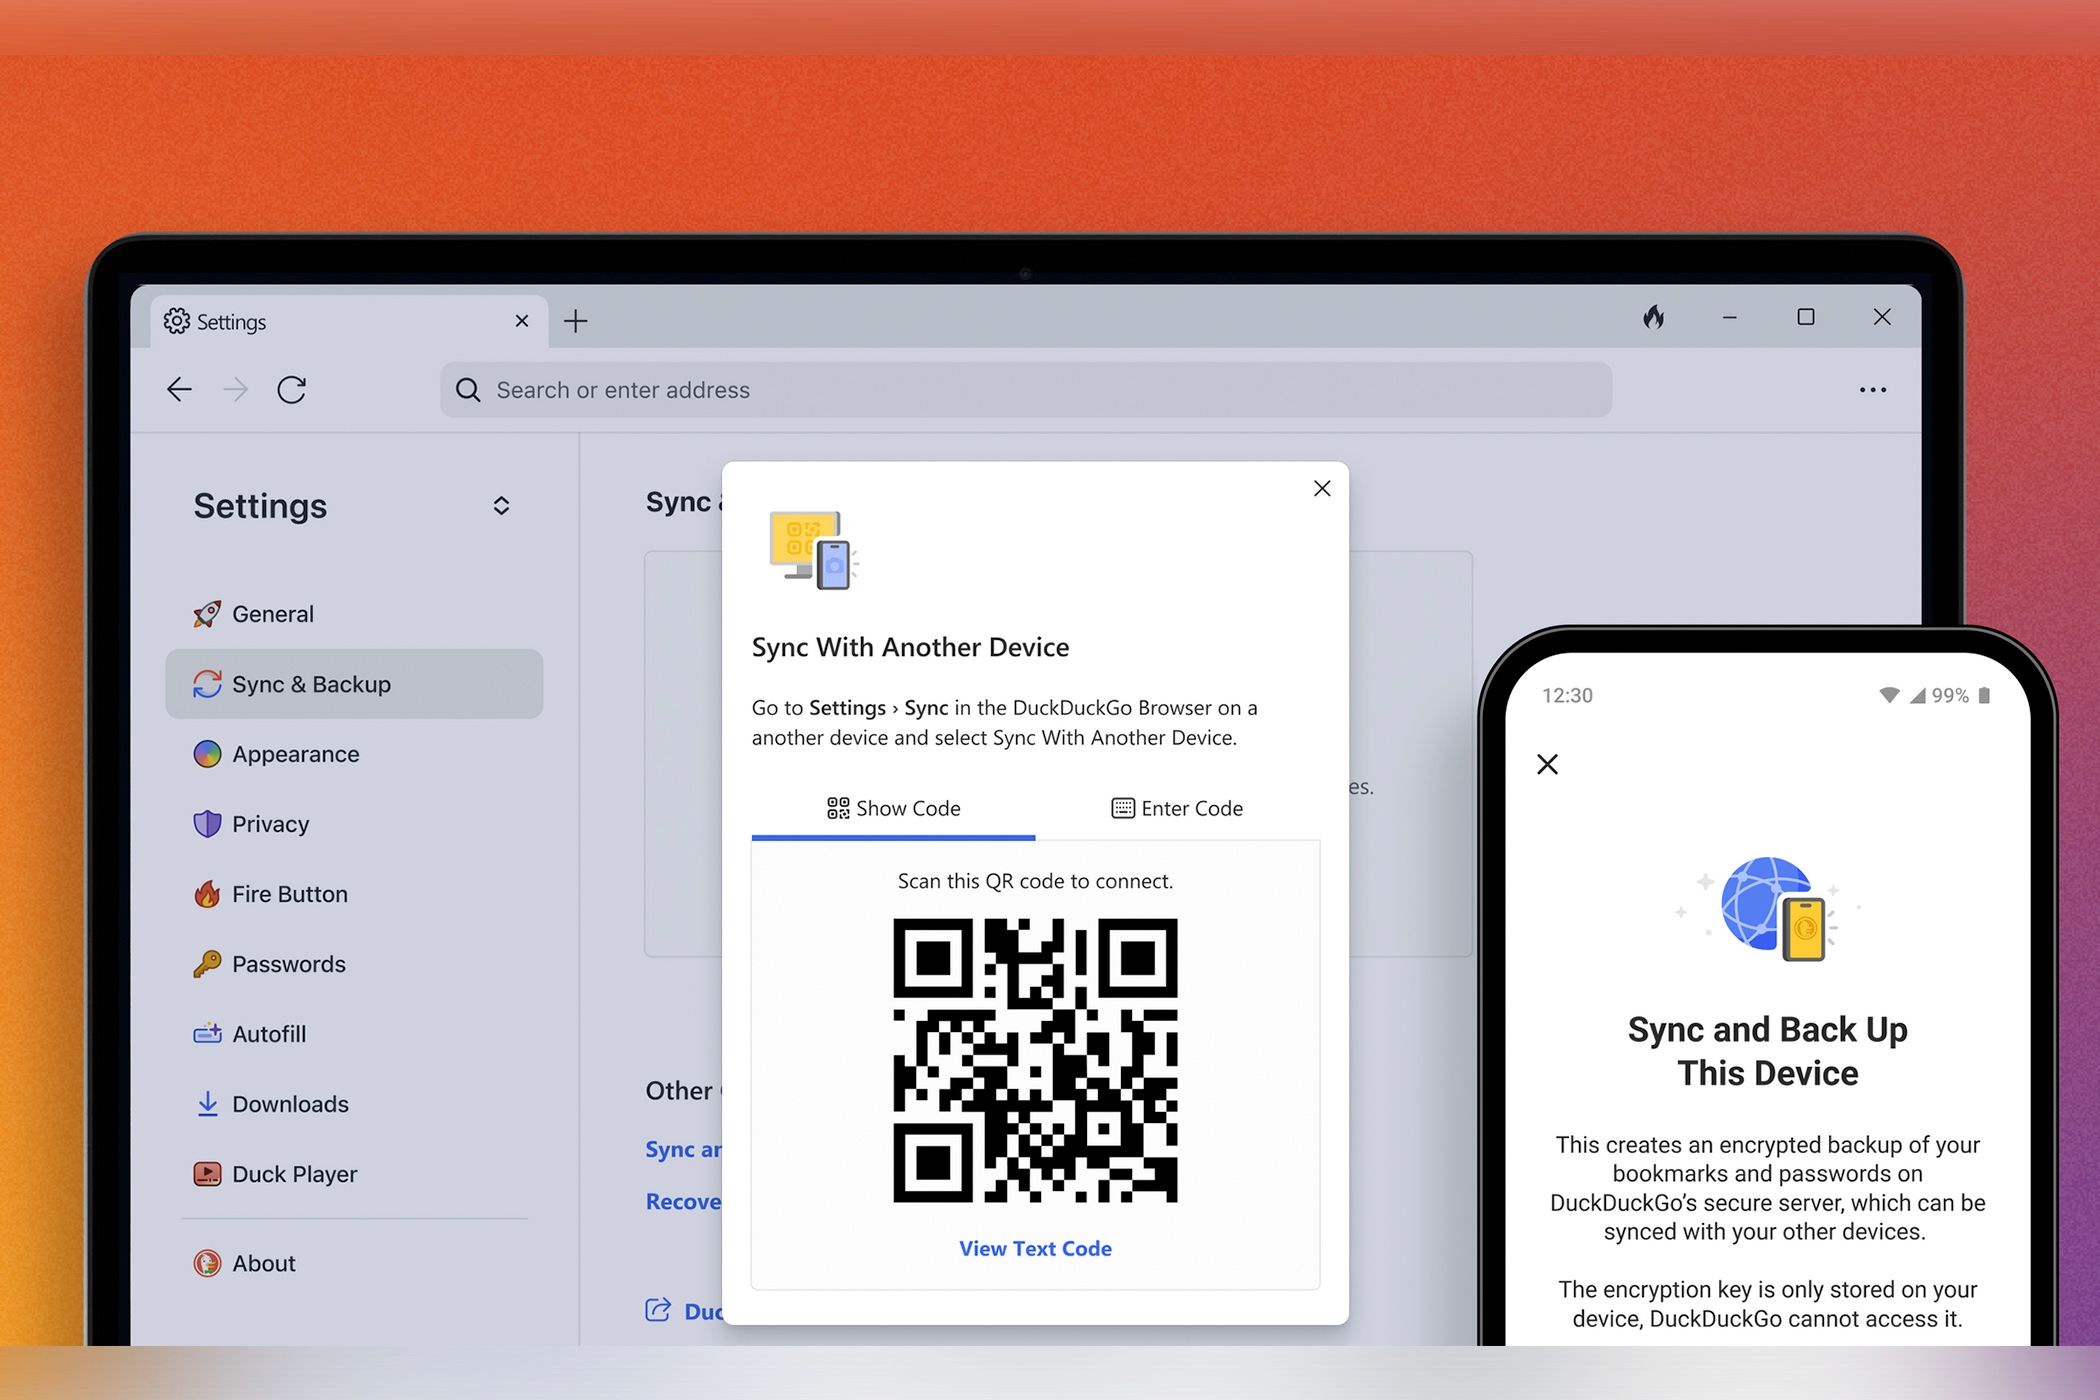Open Passwords settings
The width and height of the screenshot is (2100, 1400).
(354, 964)
